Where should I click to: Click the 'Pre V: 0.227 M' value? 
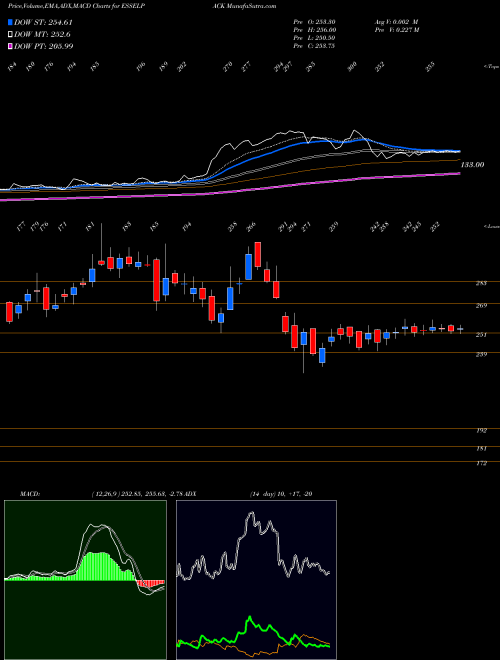397,30
